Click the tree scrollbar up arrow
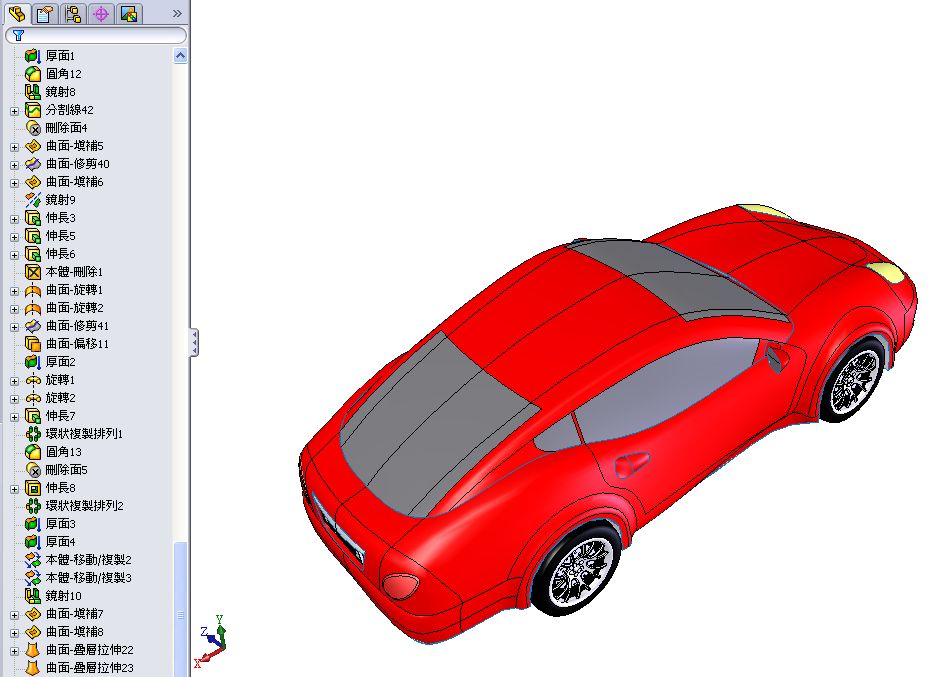935x677 pixels. click(180, 55)
